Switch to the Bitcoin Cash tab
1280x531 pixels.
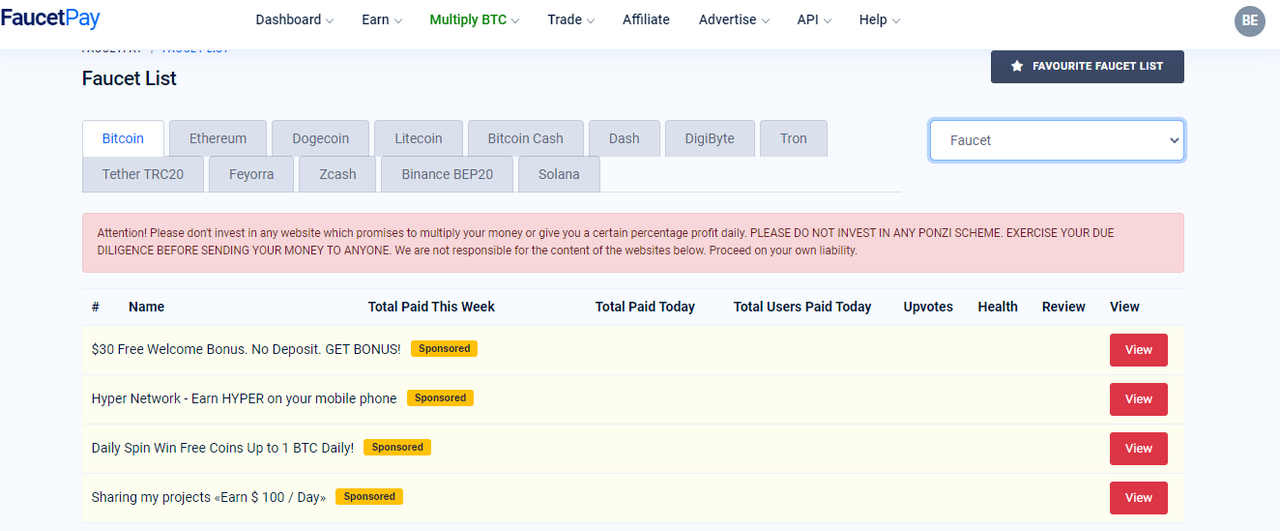pyautogui.click(x=526, y=138)
